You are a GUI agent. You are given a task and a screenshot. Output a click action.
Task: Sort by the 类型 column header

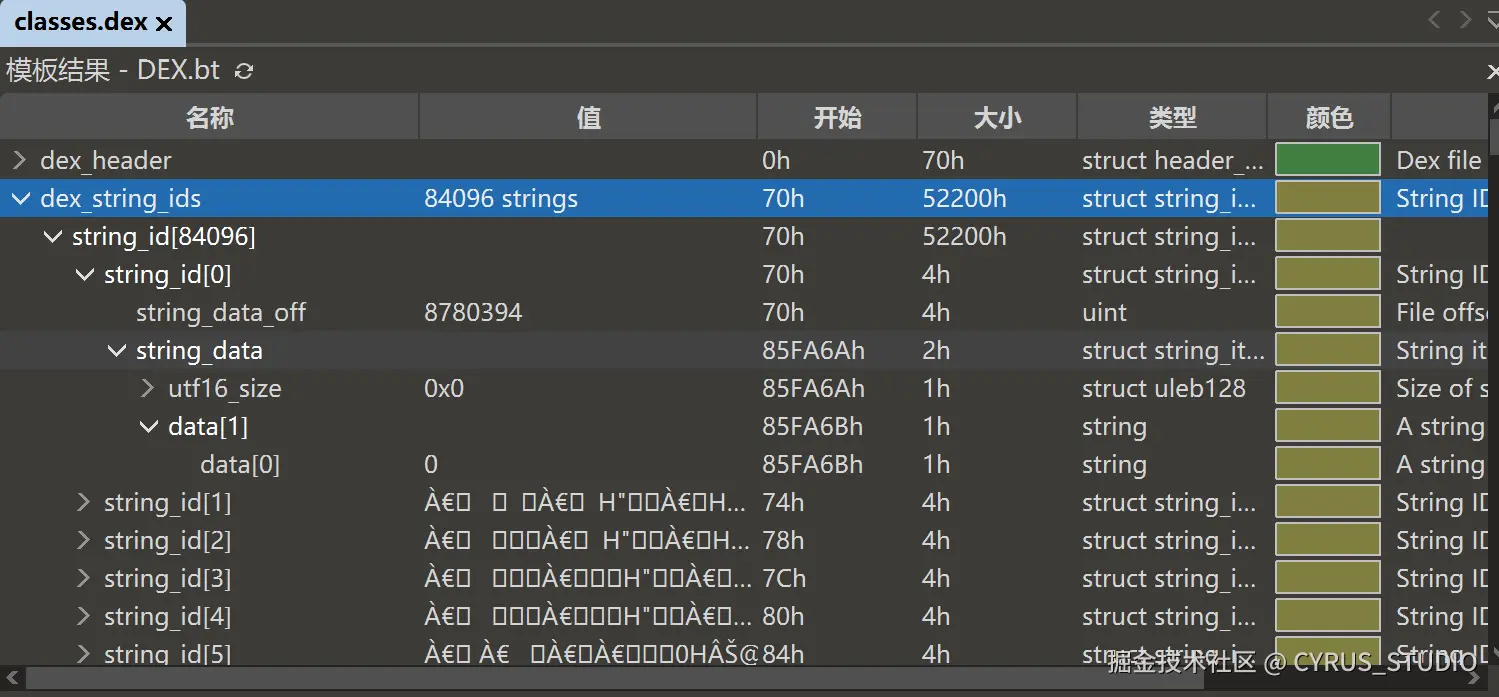(x=1172, y=117)
